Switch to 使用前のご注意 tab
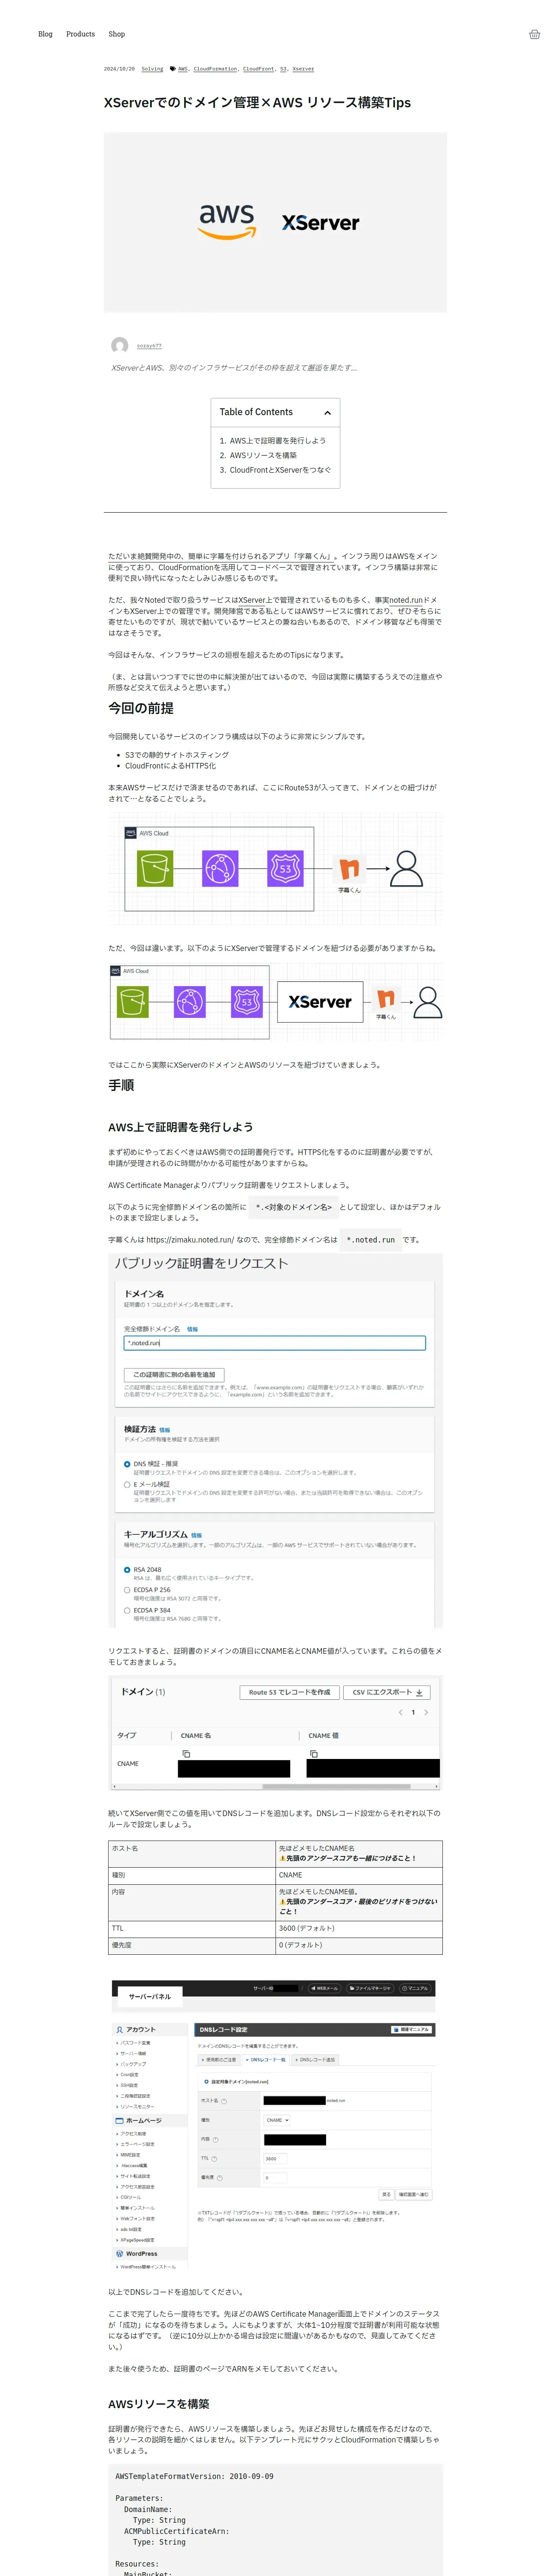Viewport: 551px width, 2576px height. click(x=219, y=2060)
